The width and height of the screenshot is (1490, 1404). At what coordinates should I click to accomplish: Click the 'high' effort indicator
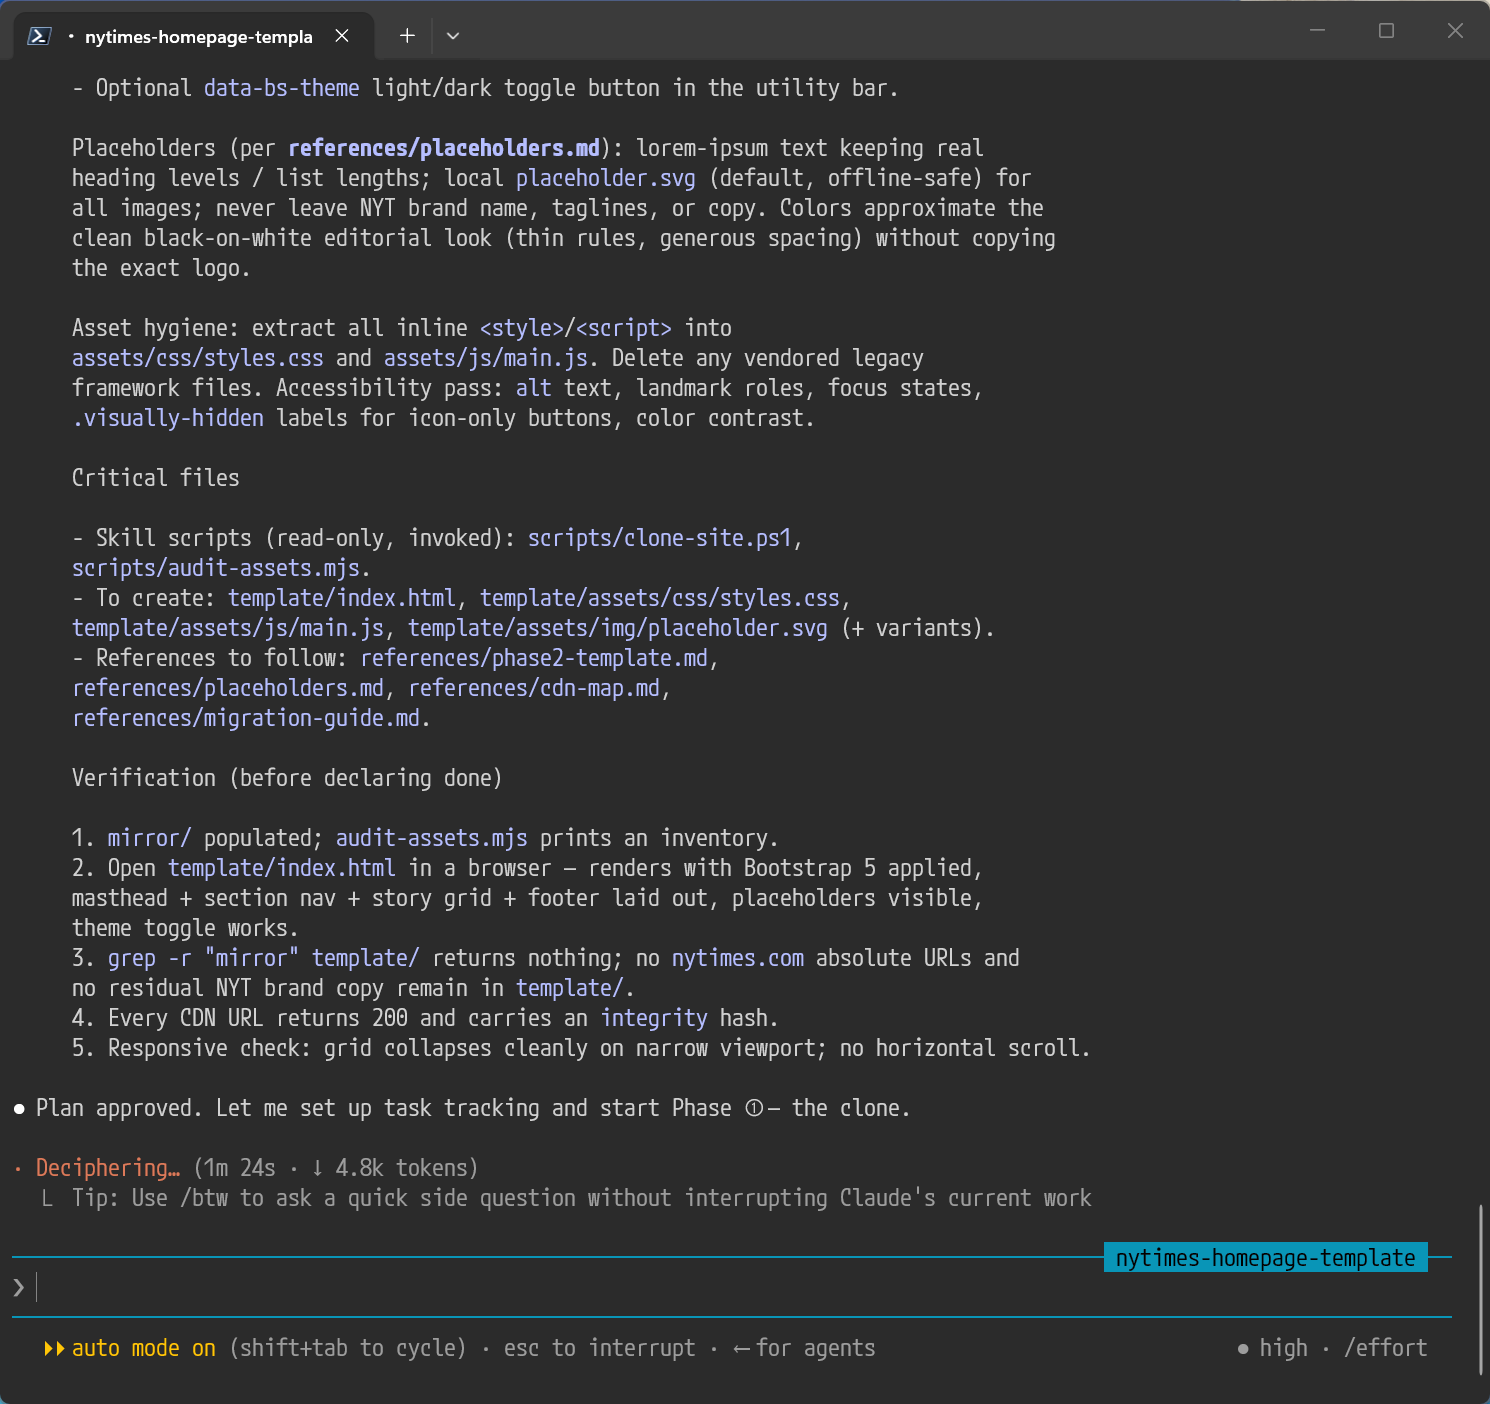coord(1283,1348)
